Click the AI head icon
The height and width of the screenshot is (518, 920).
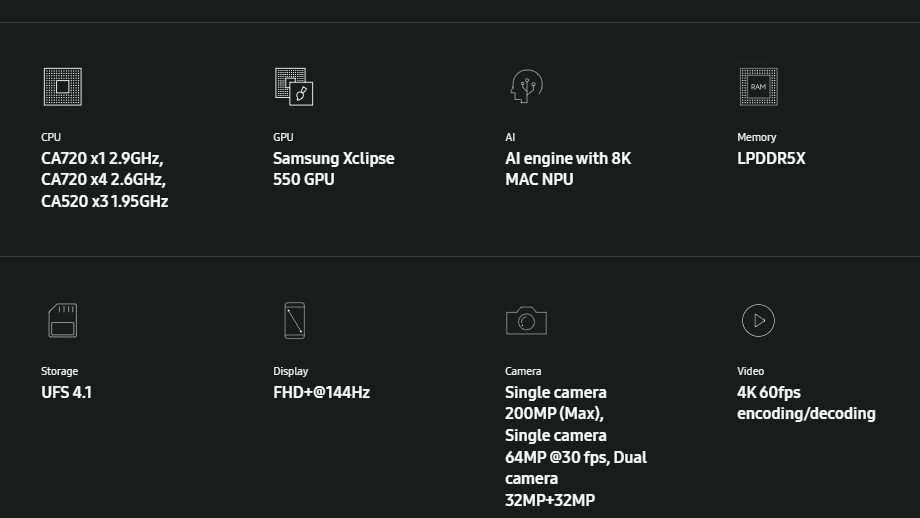point(525,87)
